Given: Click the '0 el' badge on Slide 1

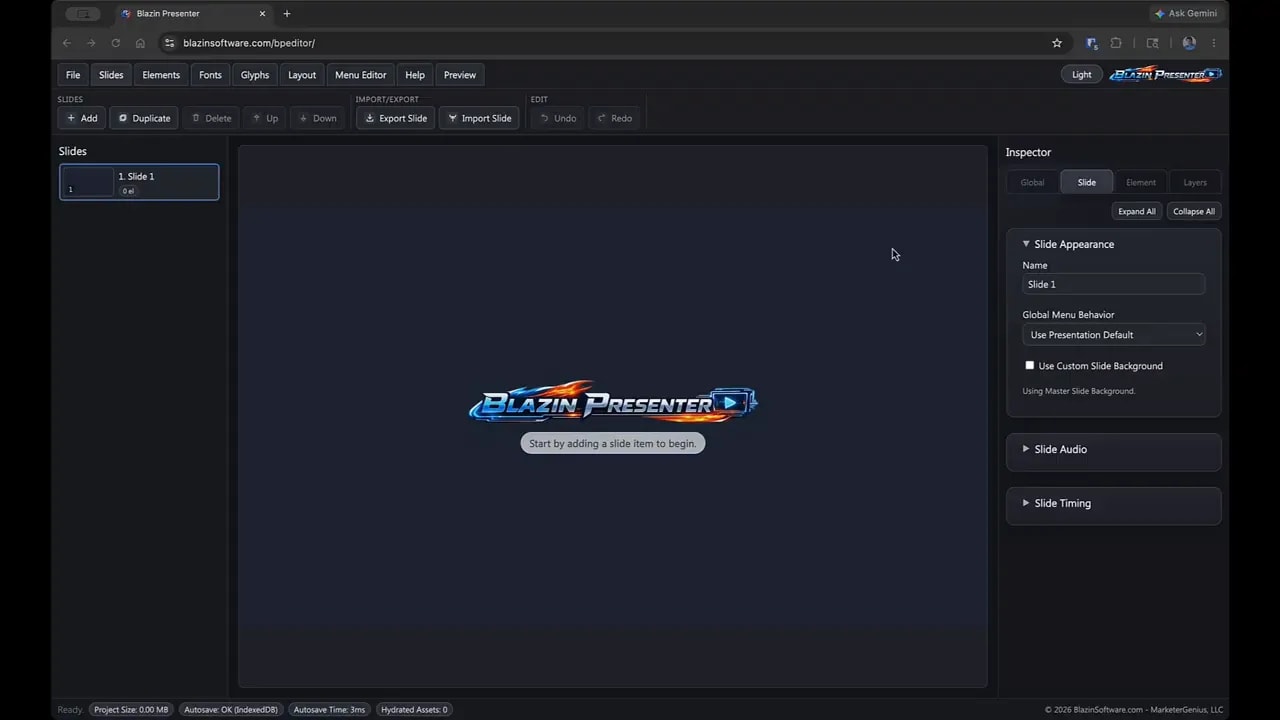Looking at the screenshot, I should (x=128, y=191).
